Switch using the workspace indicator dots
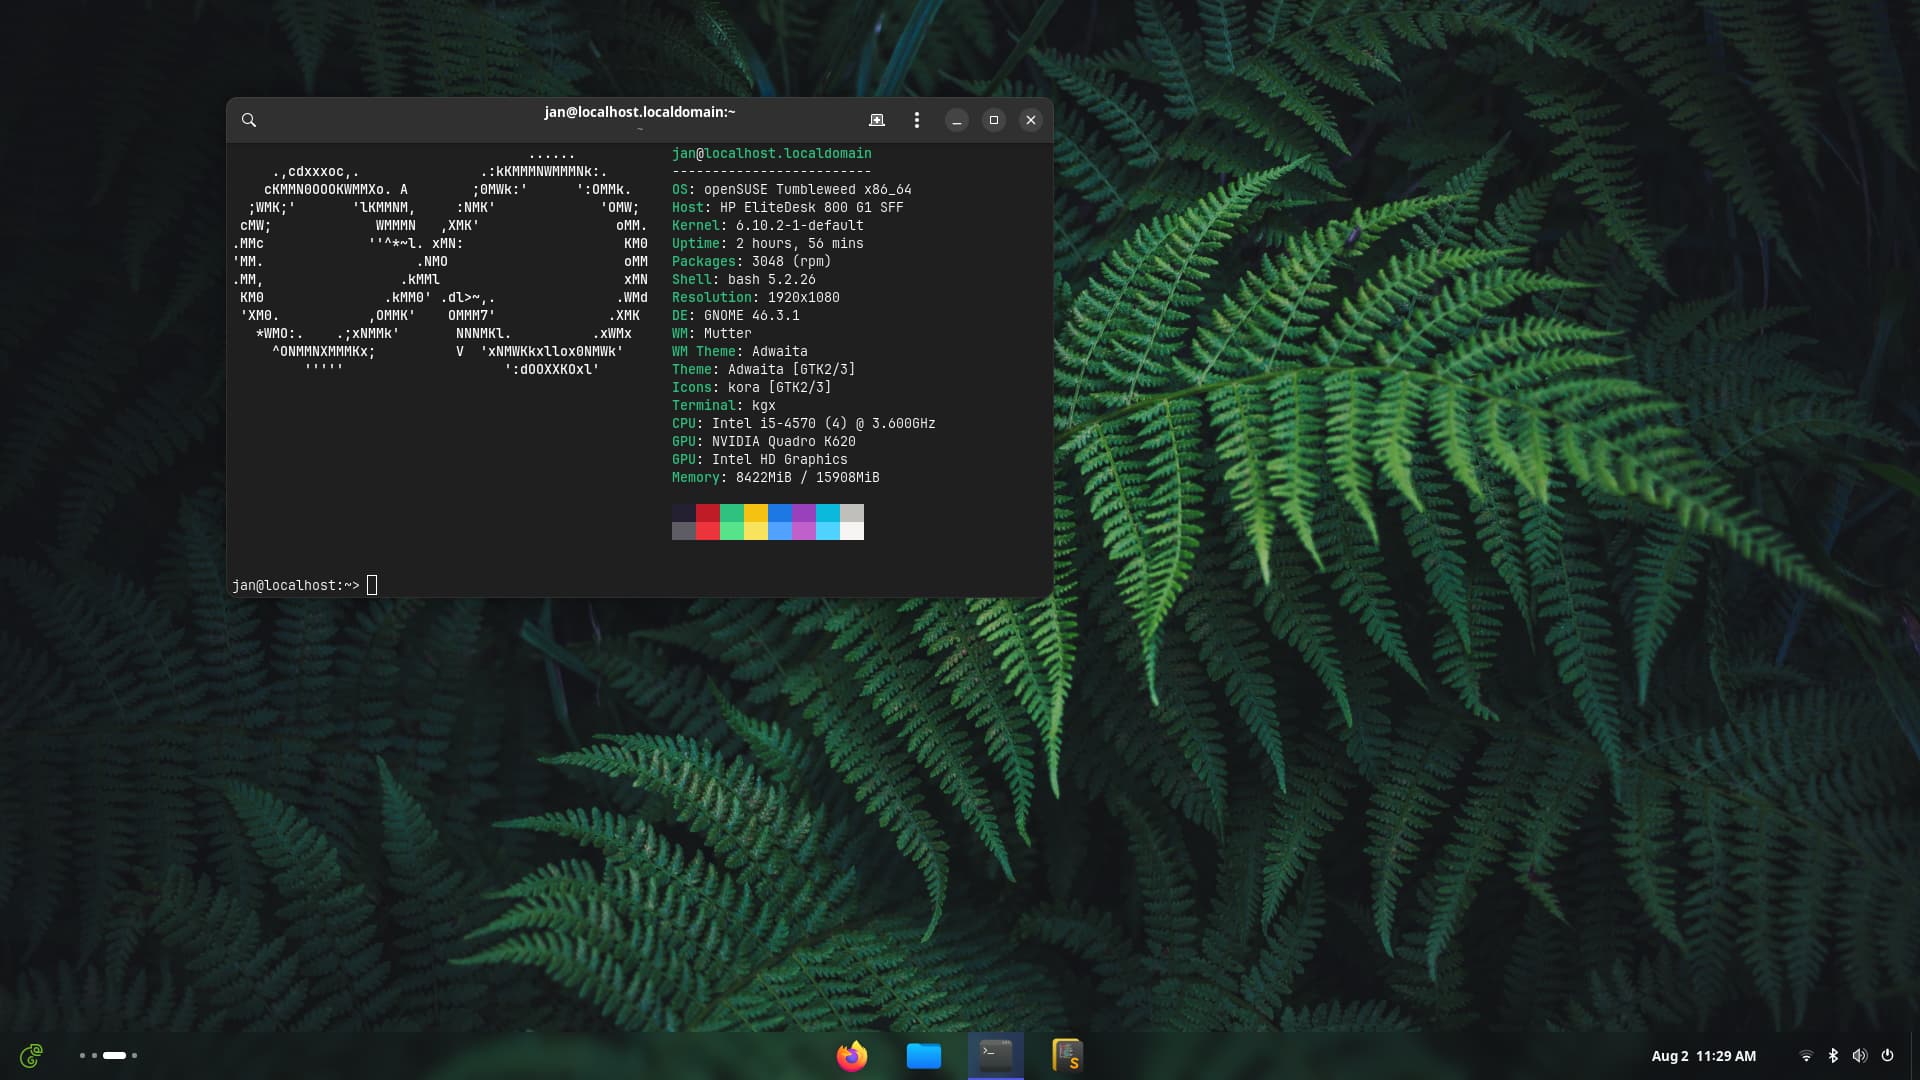 [x=108, y=1056]
